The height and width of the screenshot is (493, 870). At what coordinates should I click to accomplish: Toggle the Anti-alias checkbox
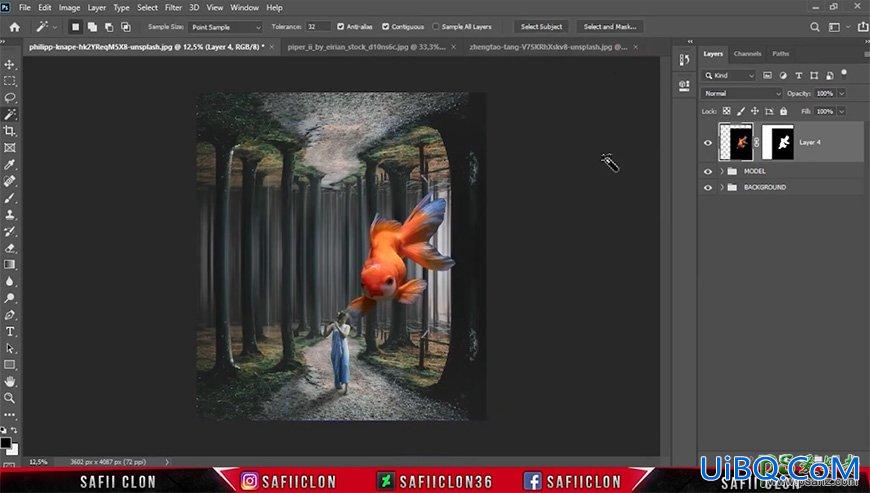(x=341, y=27)
